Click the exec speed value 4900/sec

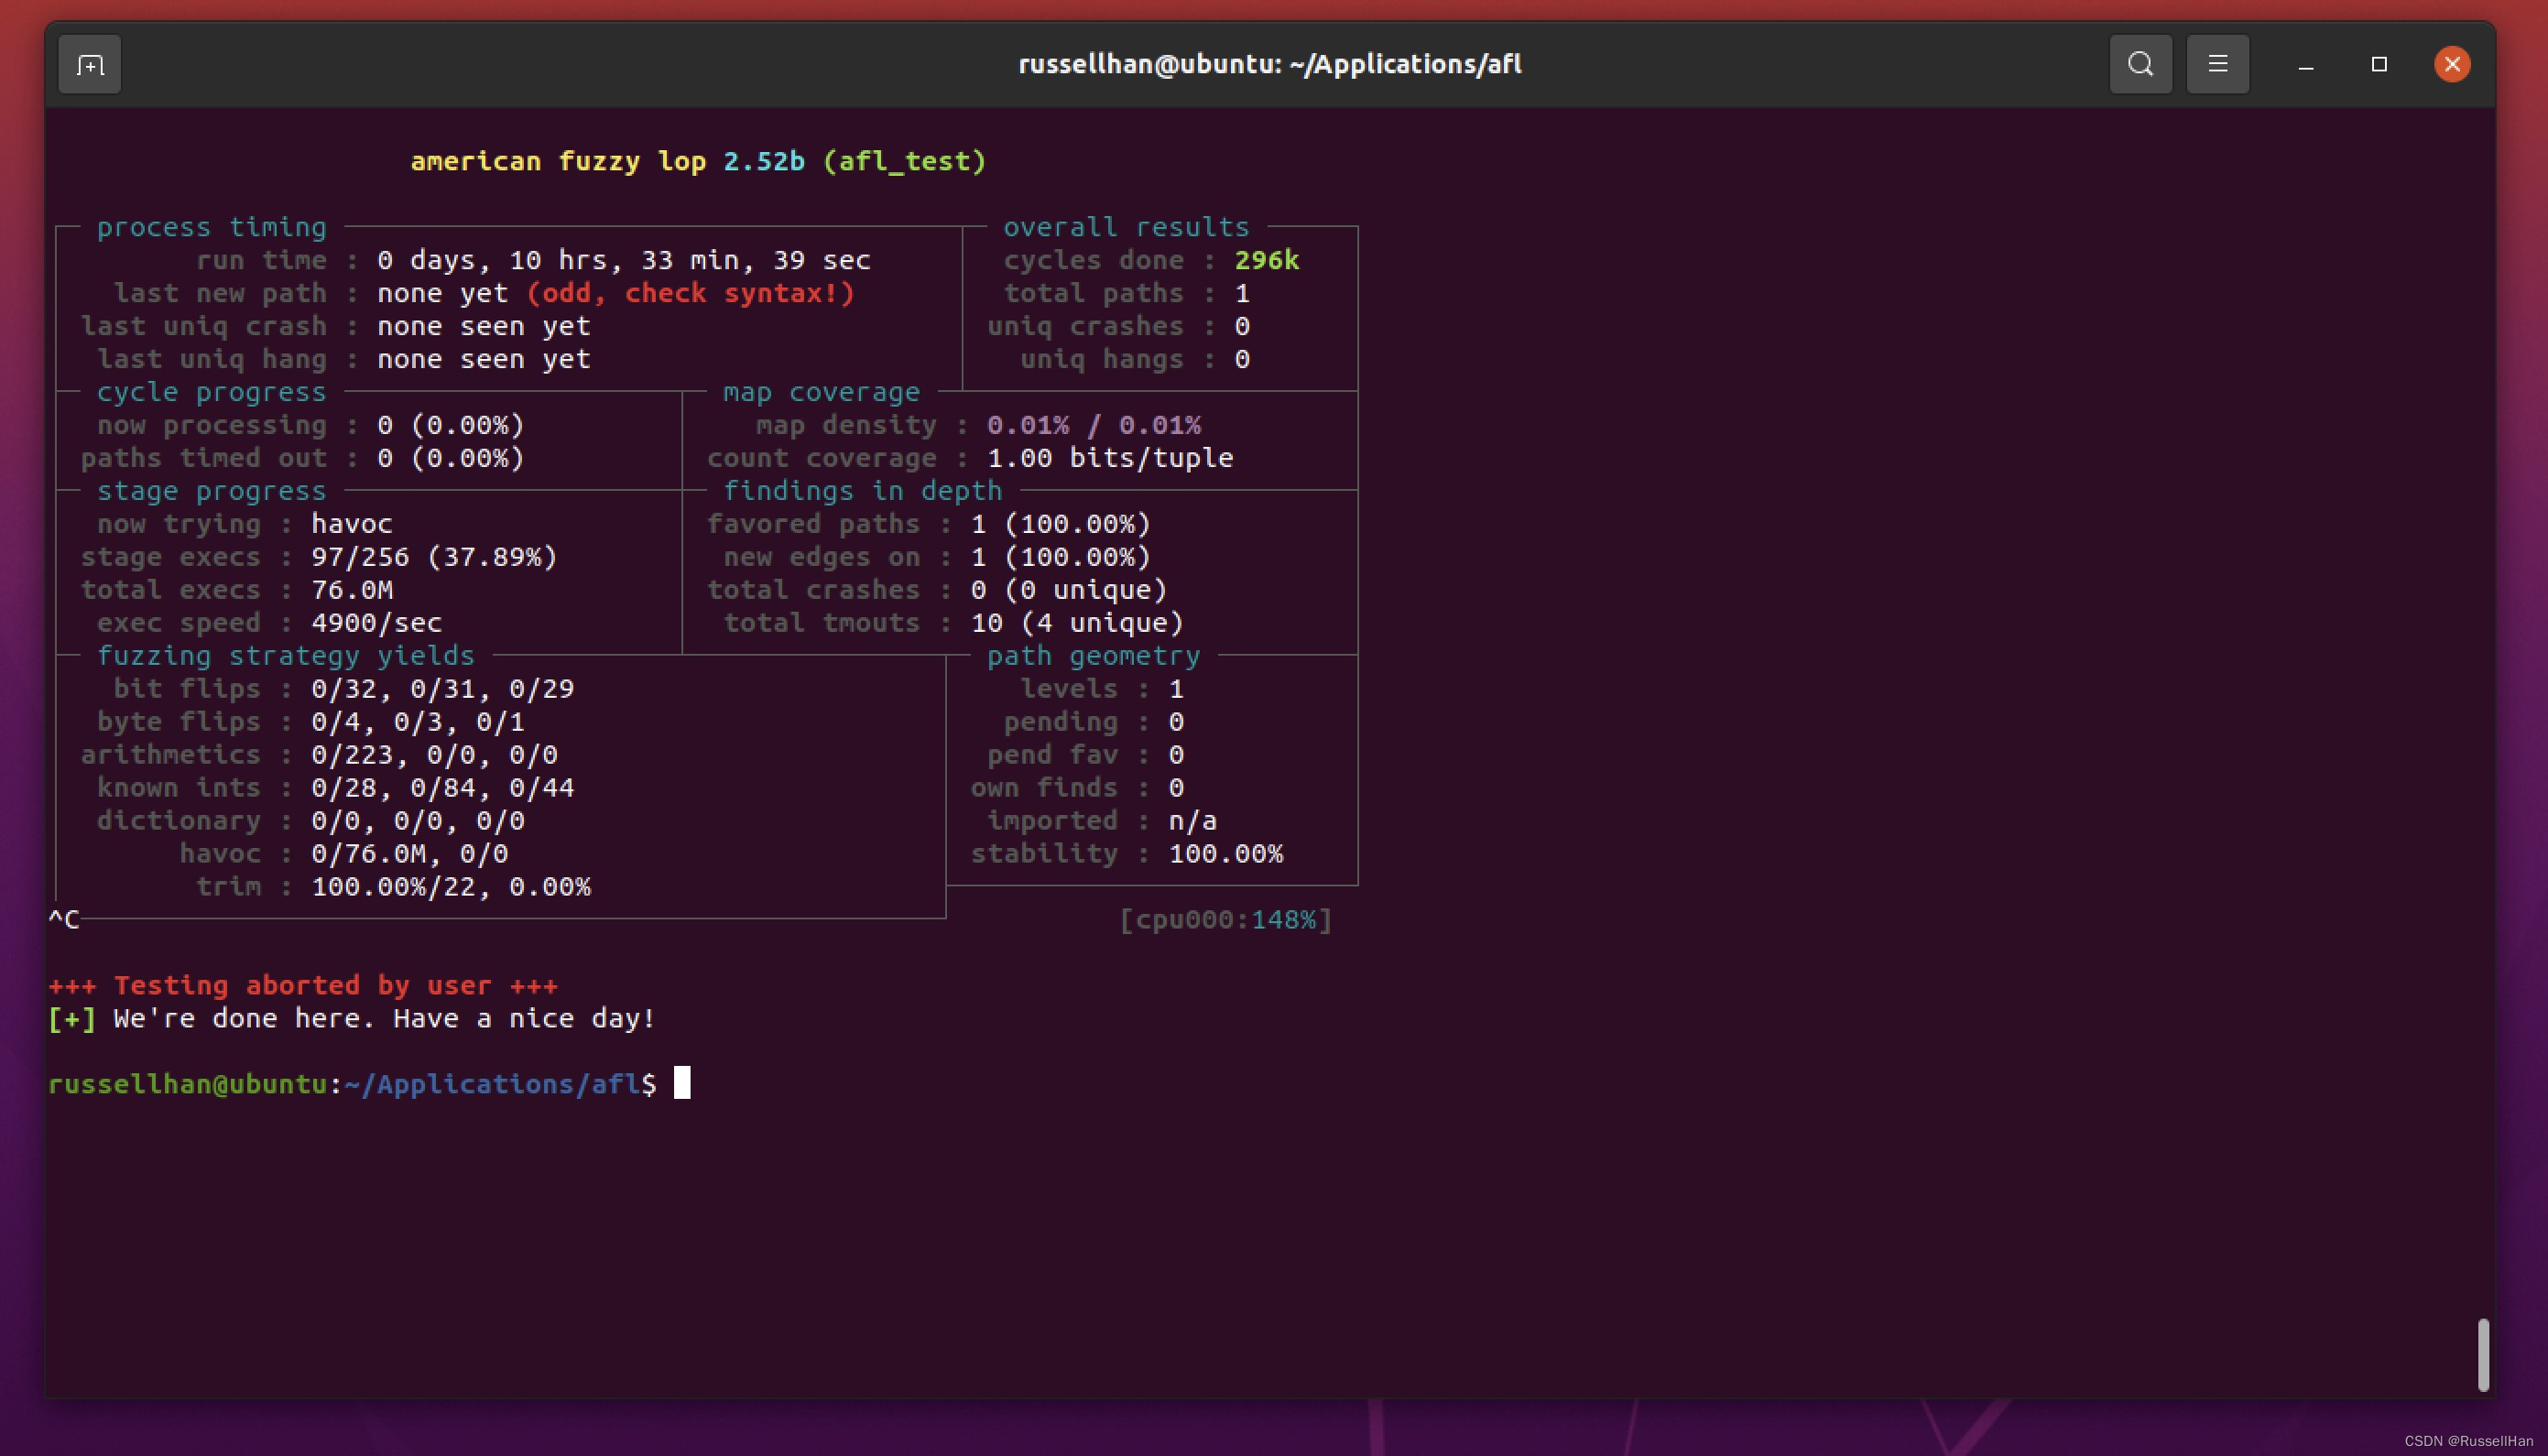376,623
